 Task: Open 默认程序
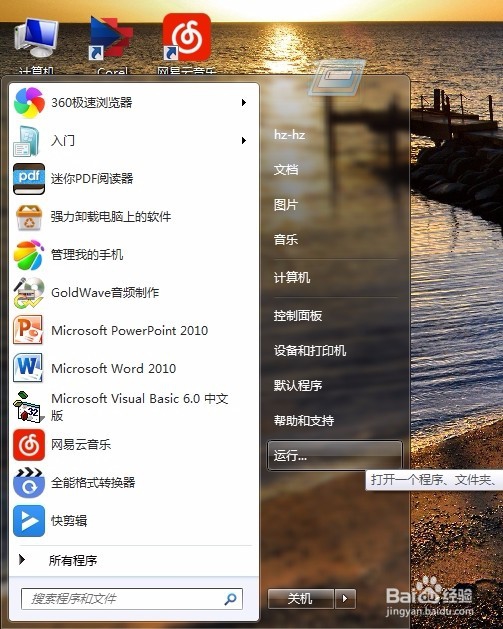[298, 385]
